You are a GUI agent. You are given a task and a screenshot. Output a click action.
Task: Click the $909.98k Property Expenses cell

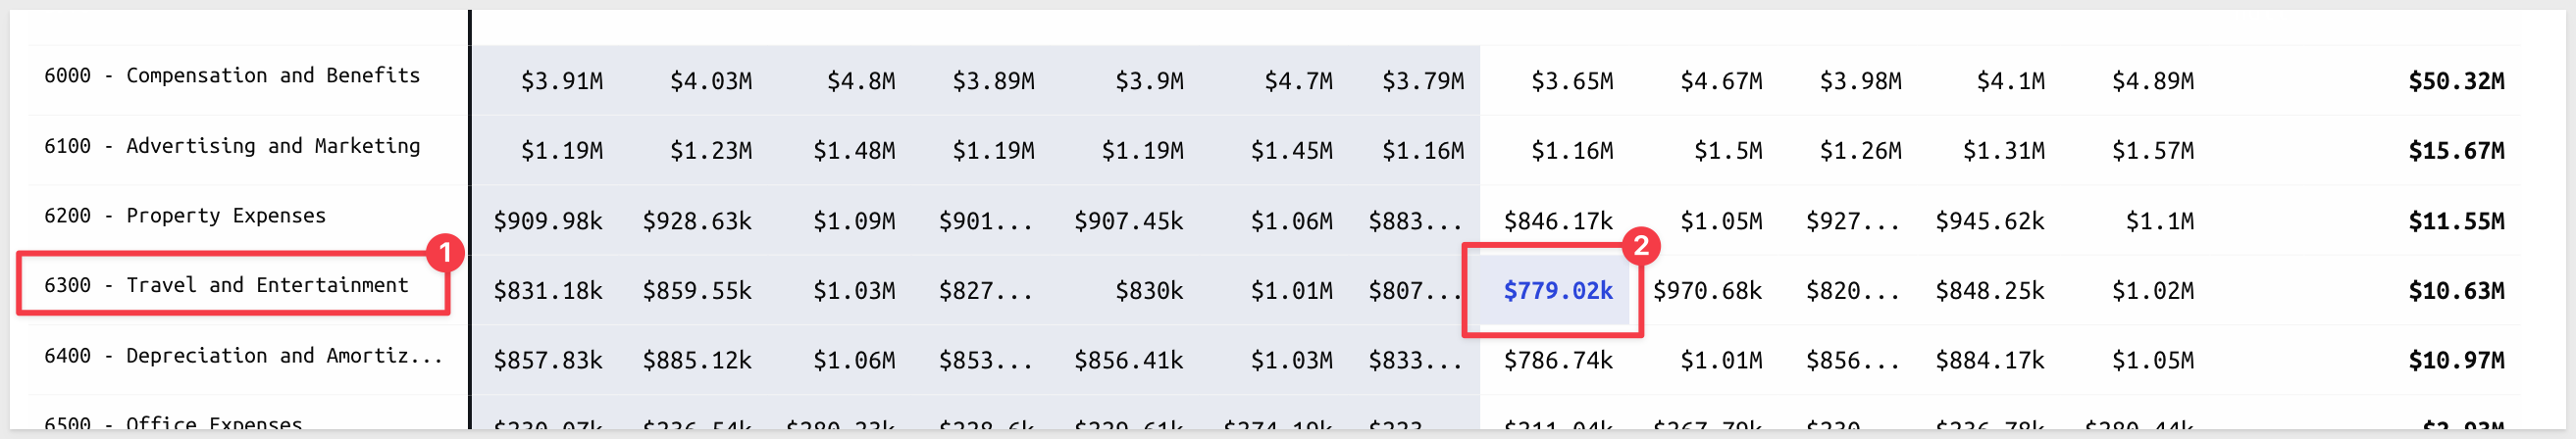coord(548,221)
